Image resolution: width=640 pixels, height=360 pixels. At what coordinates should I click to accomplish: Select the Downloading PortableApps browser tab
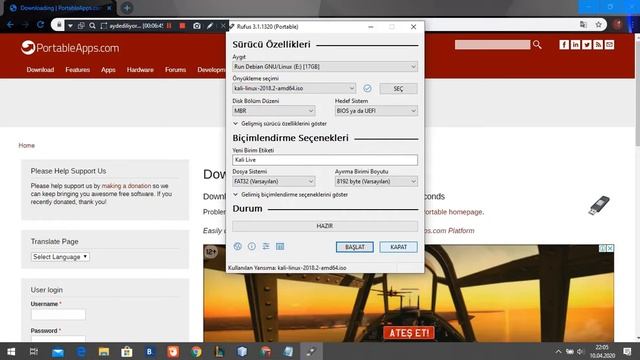point(60,8)
